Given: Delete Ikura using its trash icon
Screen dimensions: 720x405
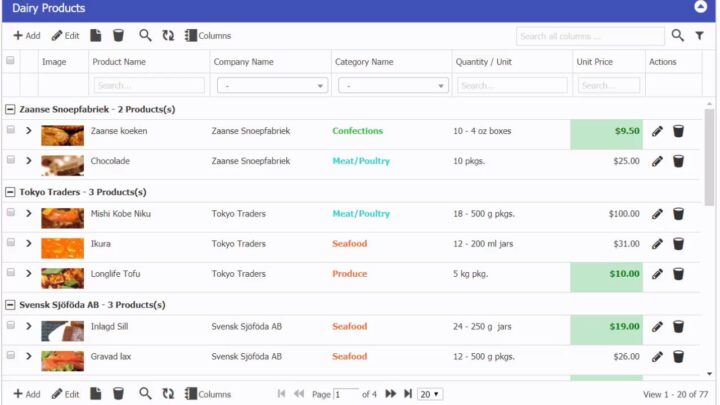Looking at the screenshot, I should pyautogui.click(x=678, y=244).
